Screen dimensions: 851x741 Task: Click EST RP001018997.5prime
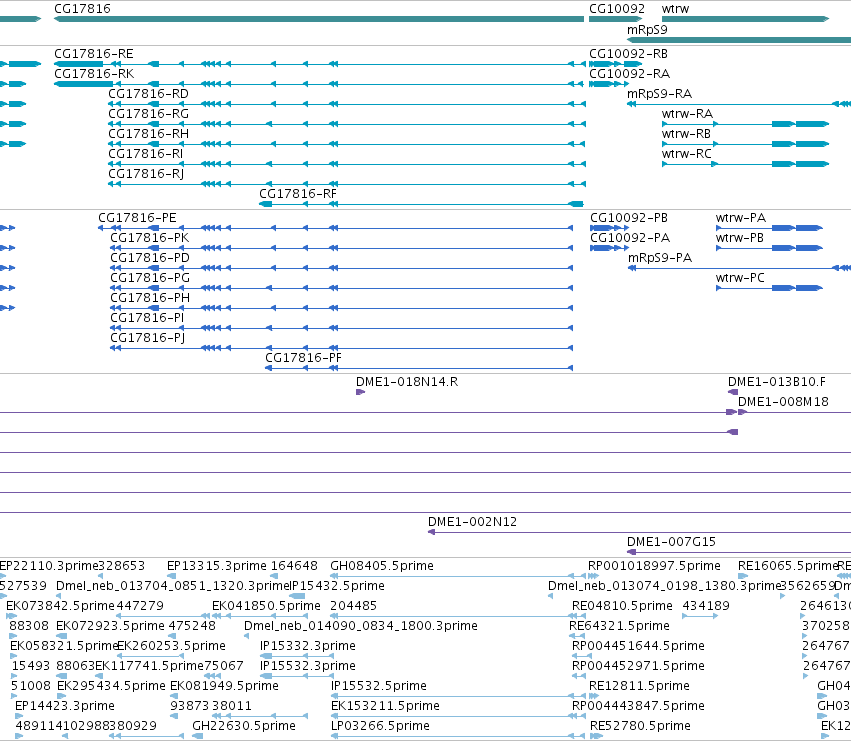coord(655,566)
